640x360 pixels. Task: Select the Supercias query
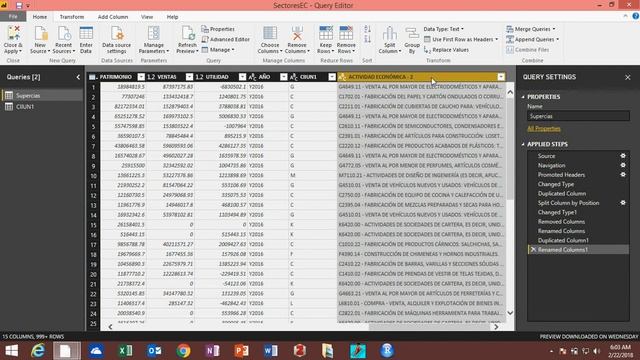(x=42, y=96)
